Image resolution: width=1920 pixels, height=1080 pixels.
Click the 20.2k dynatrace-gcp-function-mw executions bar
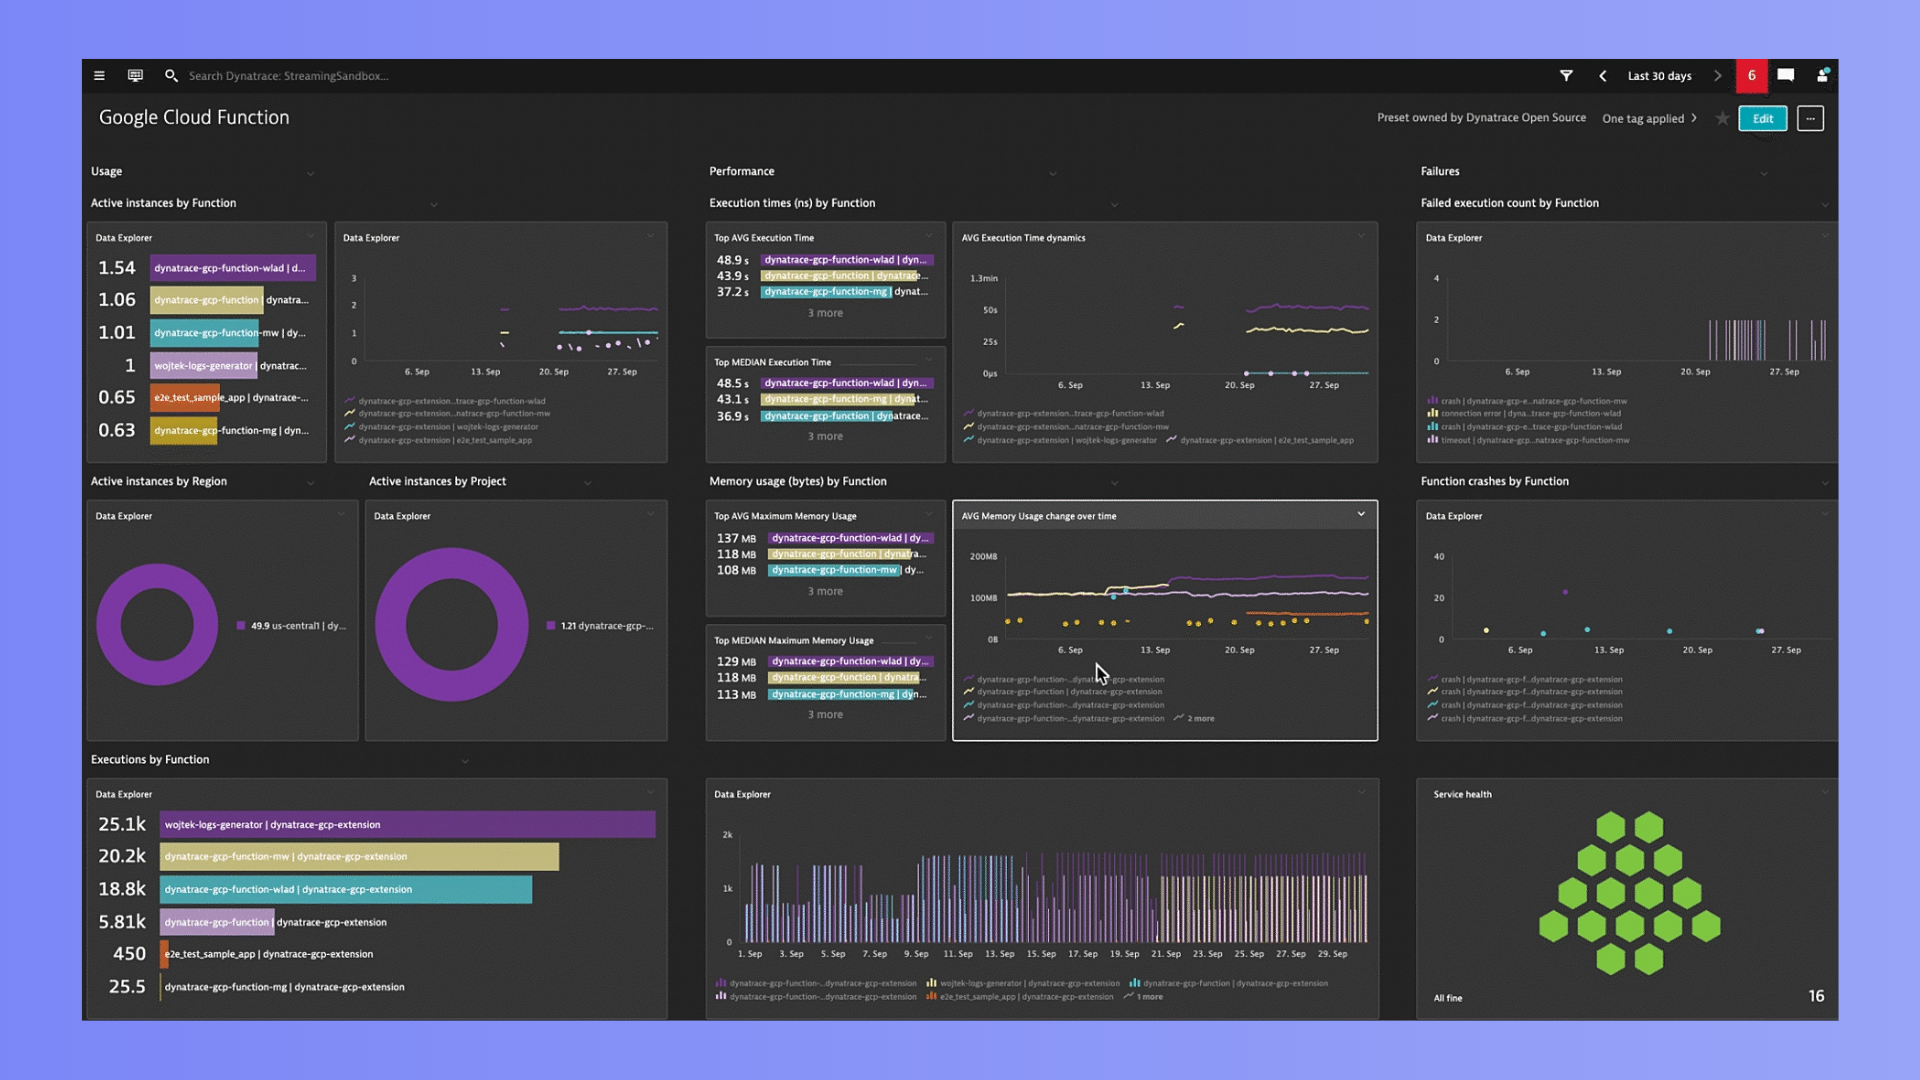click(359, 856)
